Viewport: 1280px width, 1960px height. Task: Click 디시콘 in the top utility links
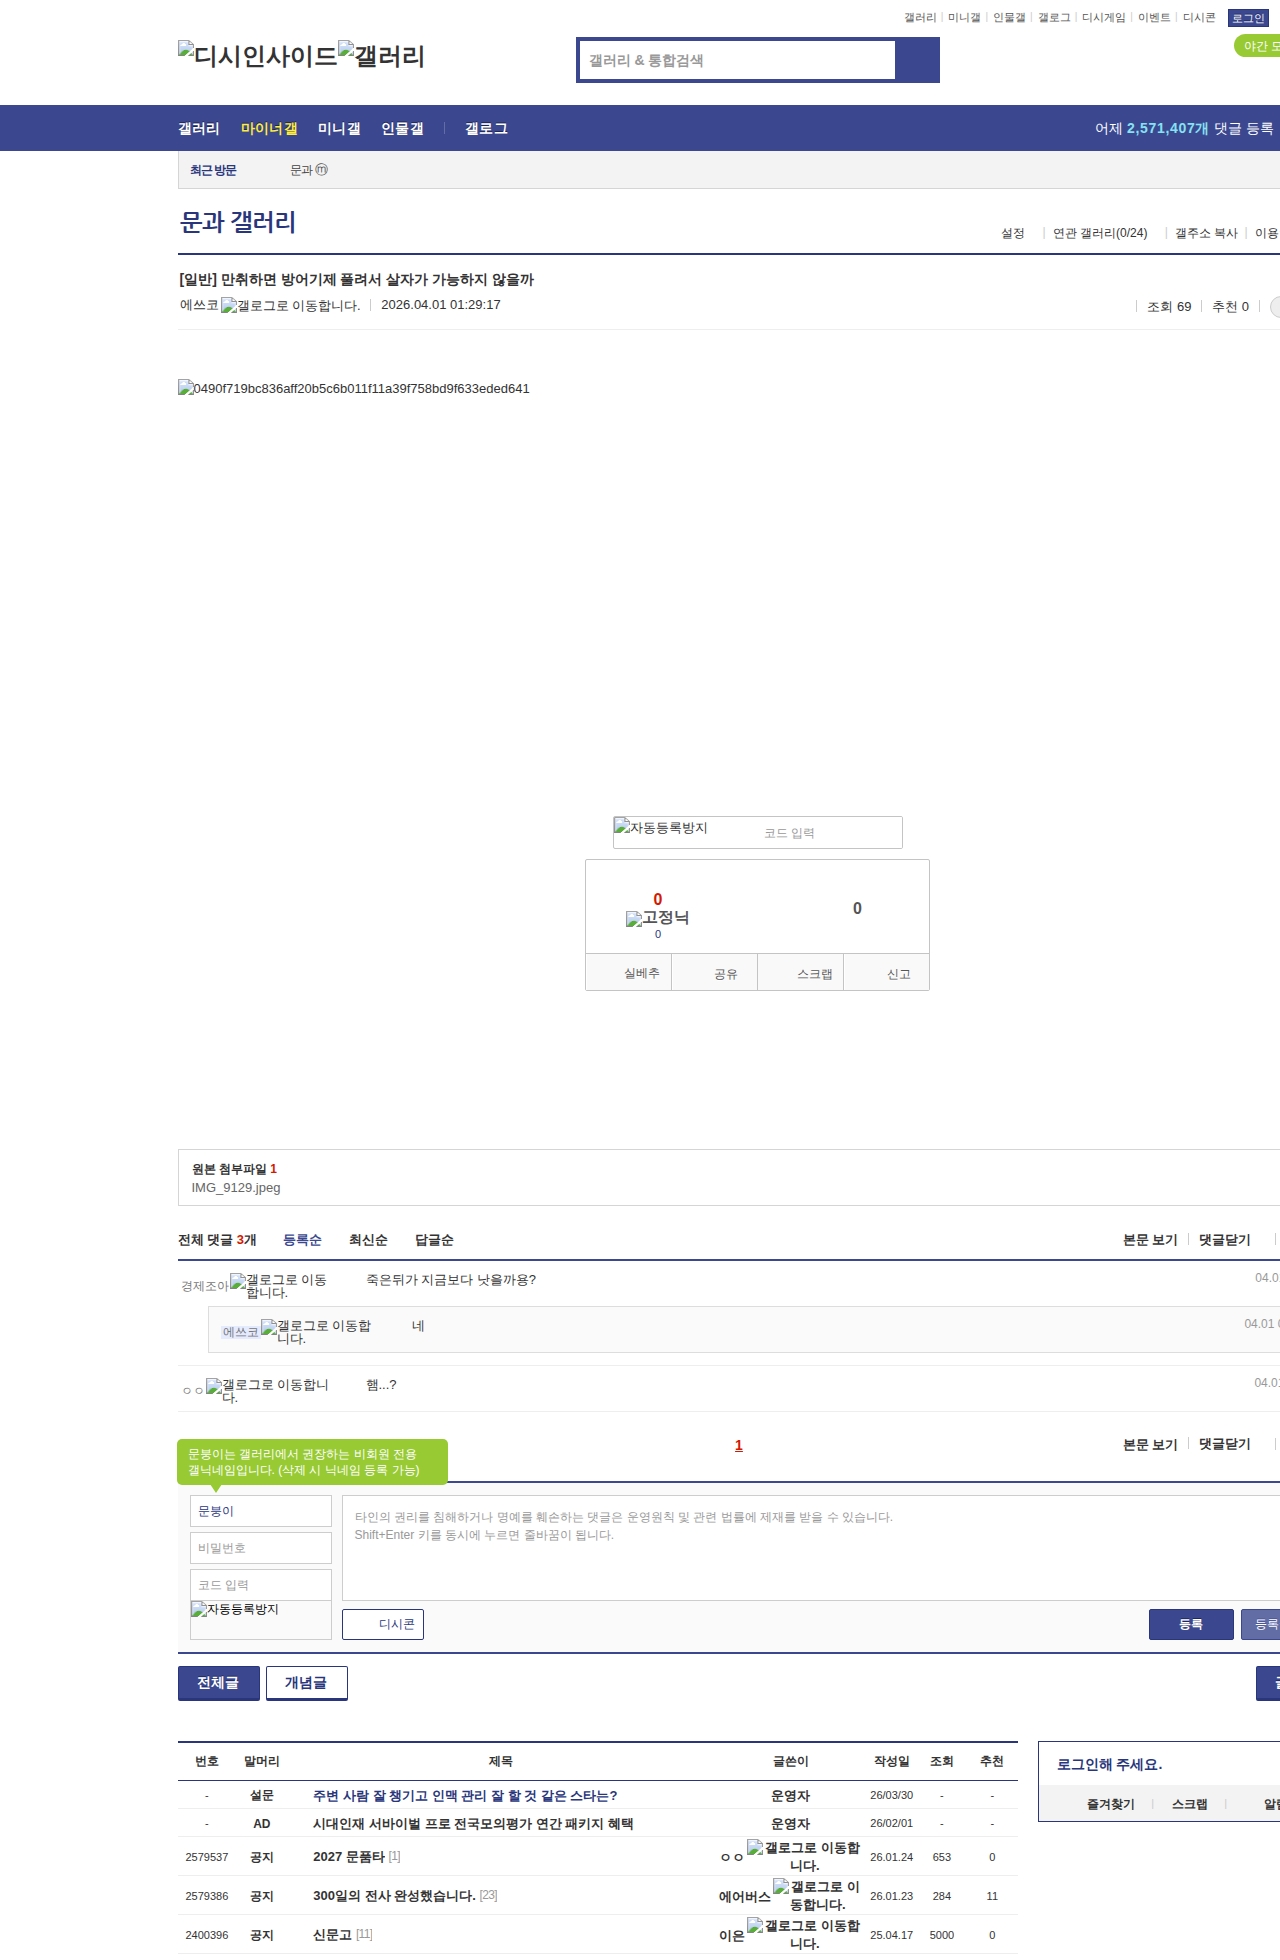1199,18
